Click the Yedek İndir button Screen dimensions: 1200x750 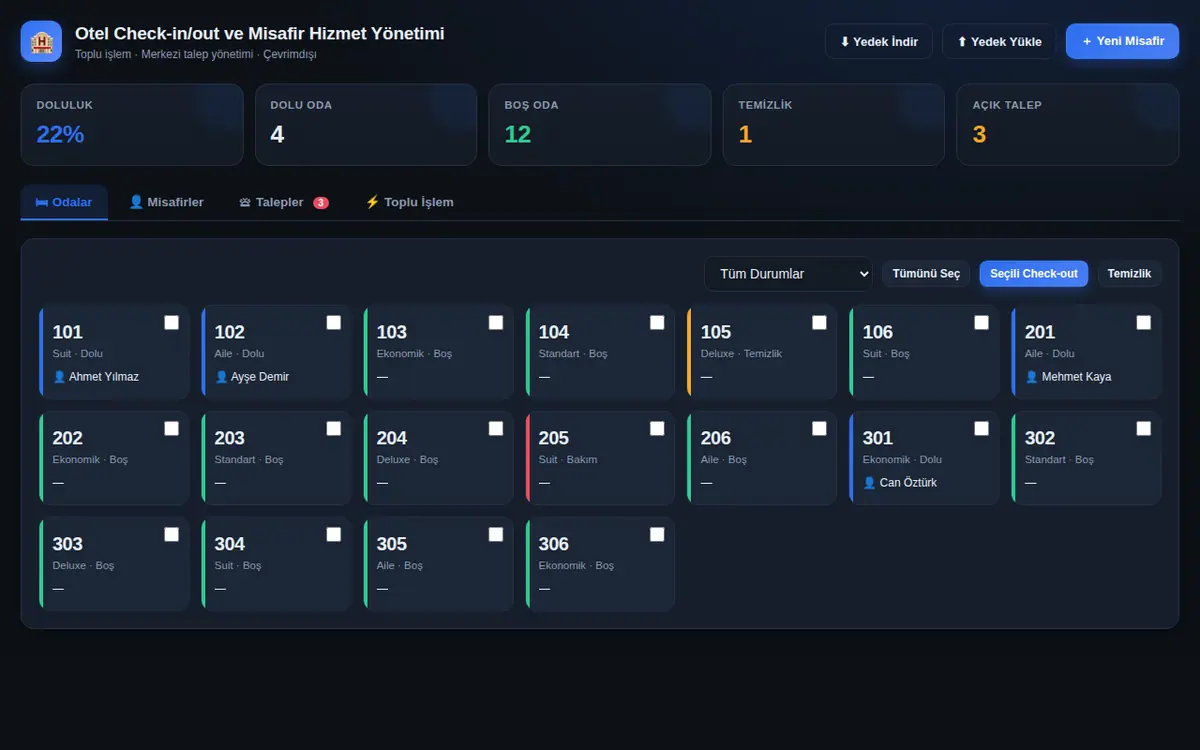tap(879, 42)
